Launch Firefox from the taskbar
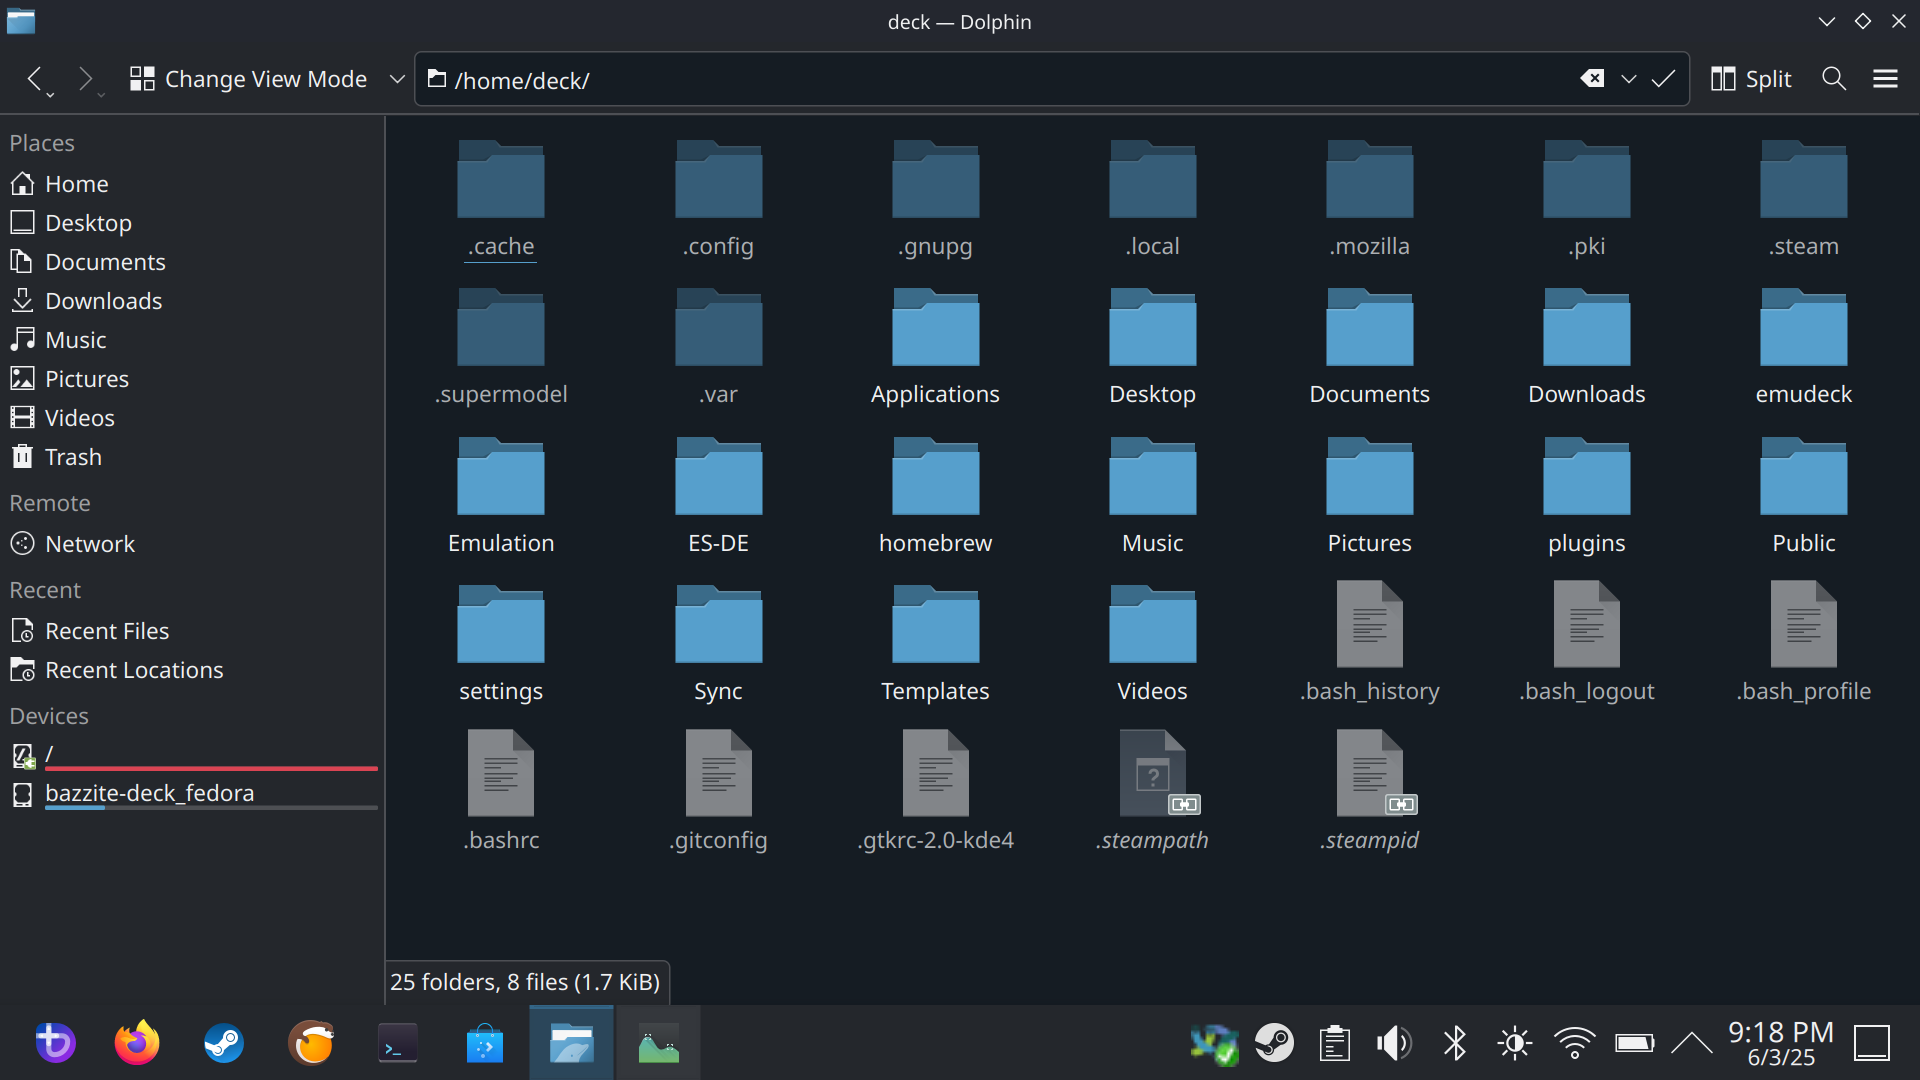The image size is (1920, 1080). [137, 1043]
